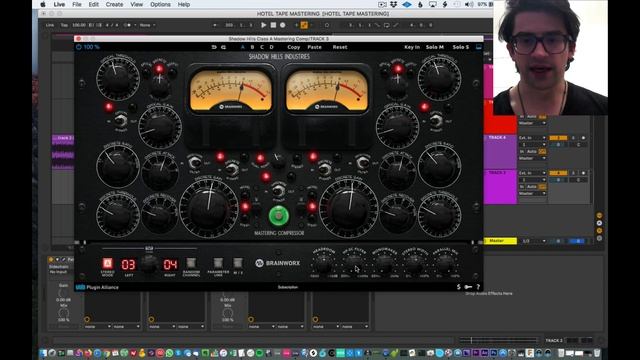Click the Plugin Alliance logo

97,287
